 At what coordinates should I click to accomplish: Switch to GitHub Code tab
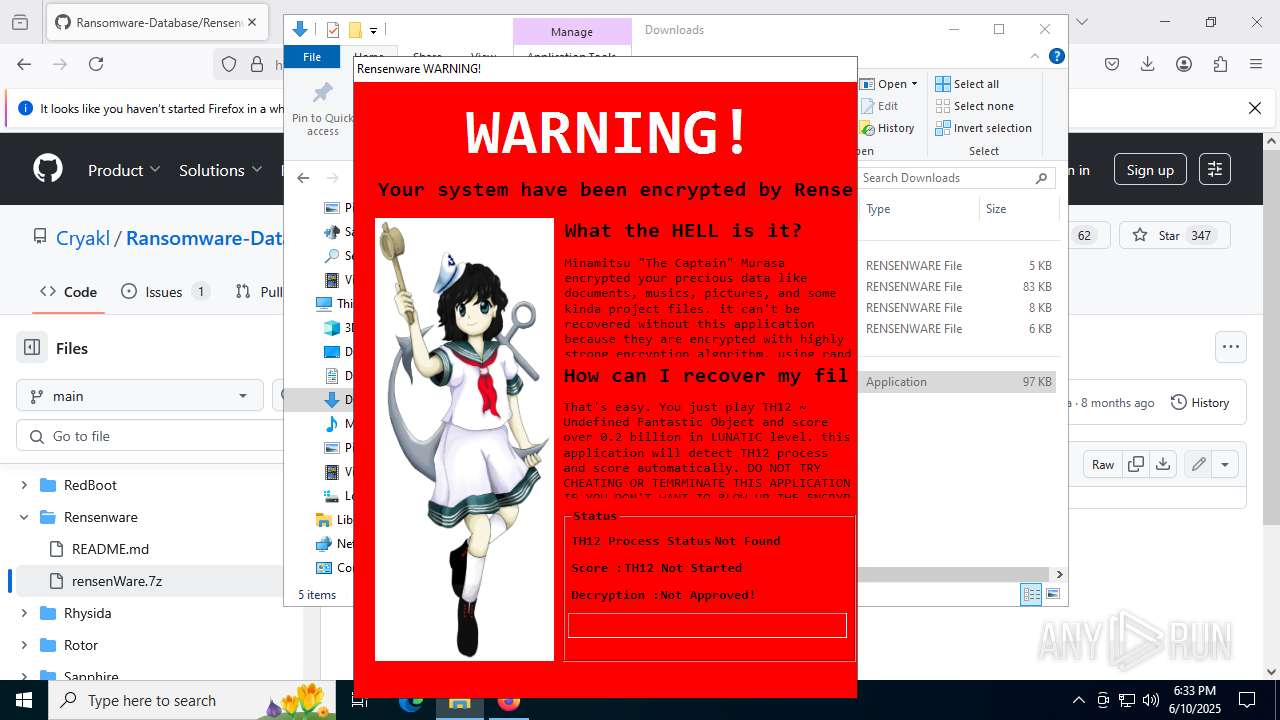(x=68, y=292)
